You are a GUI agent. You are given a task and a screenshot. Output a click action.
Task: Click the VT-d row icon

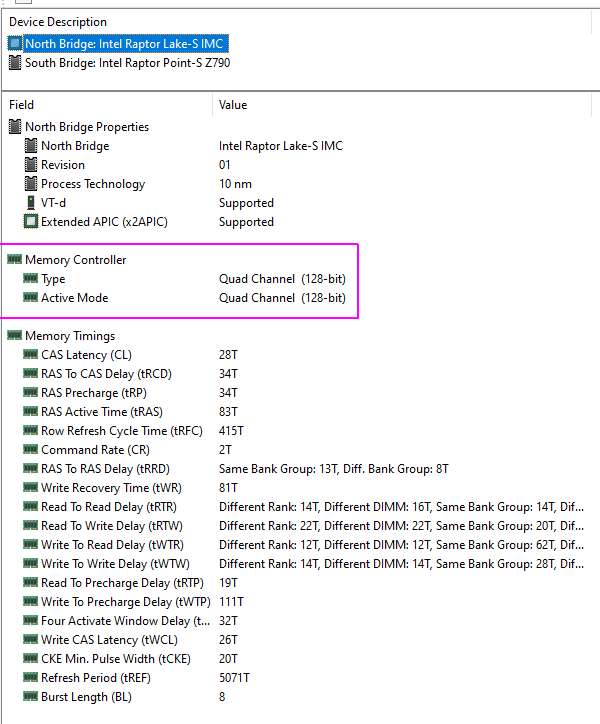30,203
